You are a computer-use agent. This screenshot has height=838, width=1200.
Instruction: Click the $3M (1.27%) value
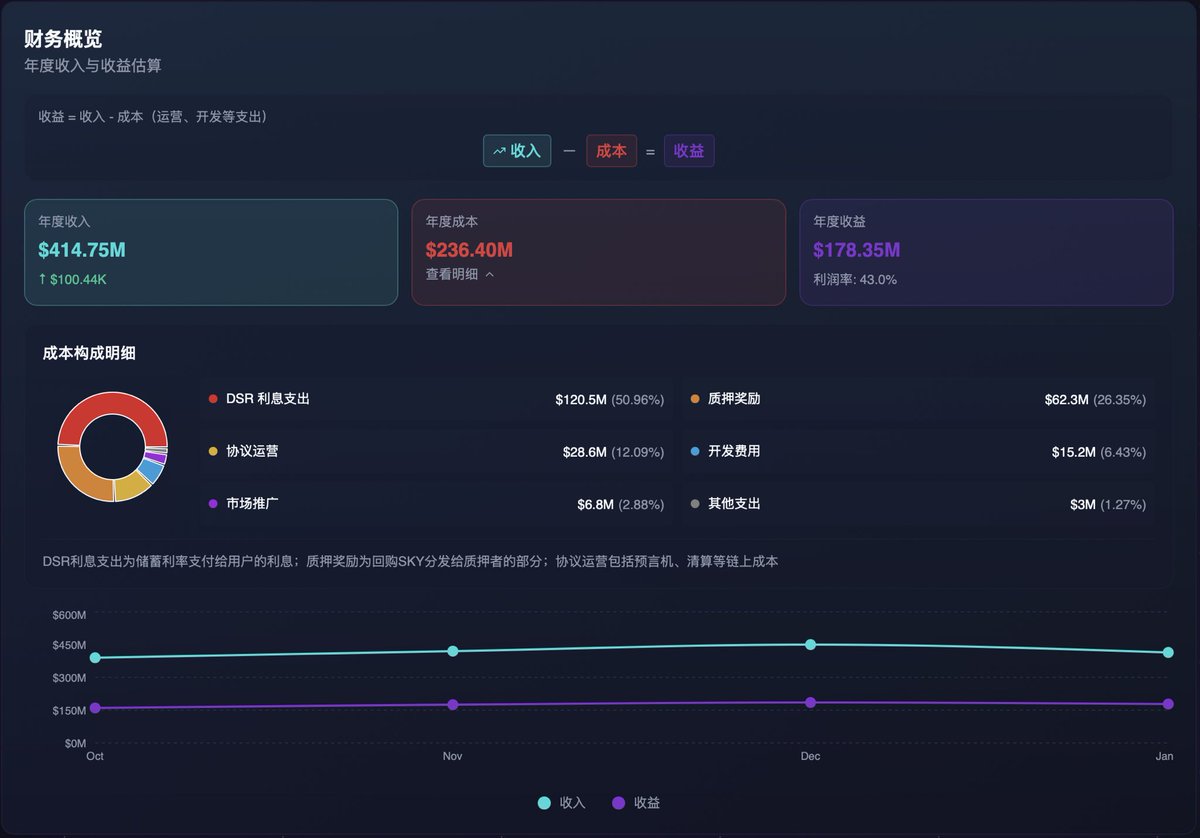1108,504
